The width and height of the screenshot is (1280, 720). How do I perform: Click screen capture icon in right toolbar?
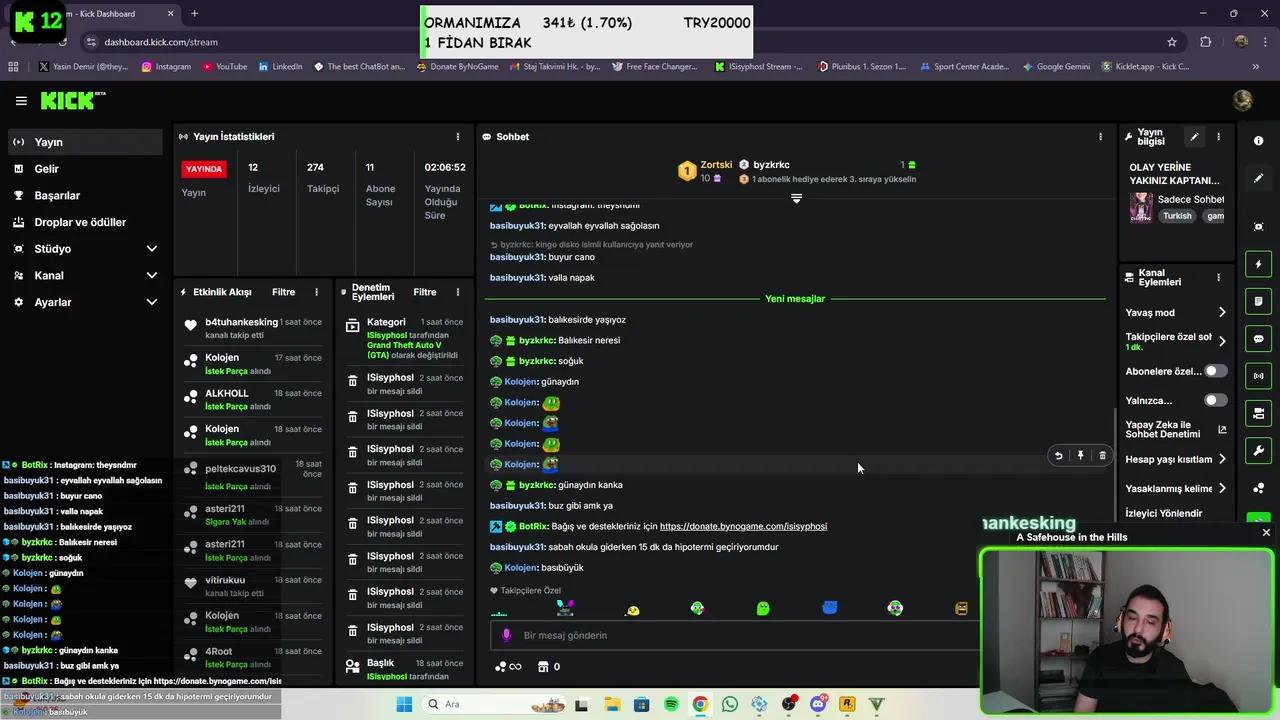point(1258,227)
